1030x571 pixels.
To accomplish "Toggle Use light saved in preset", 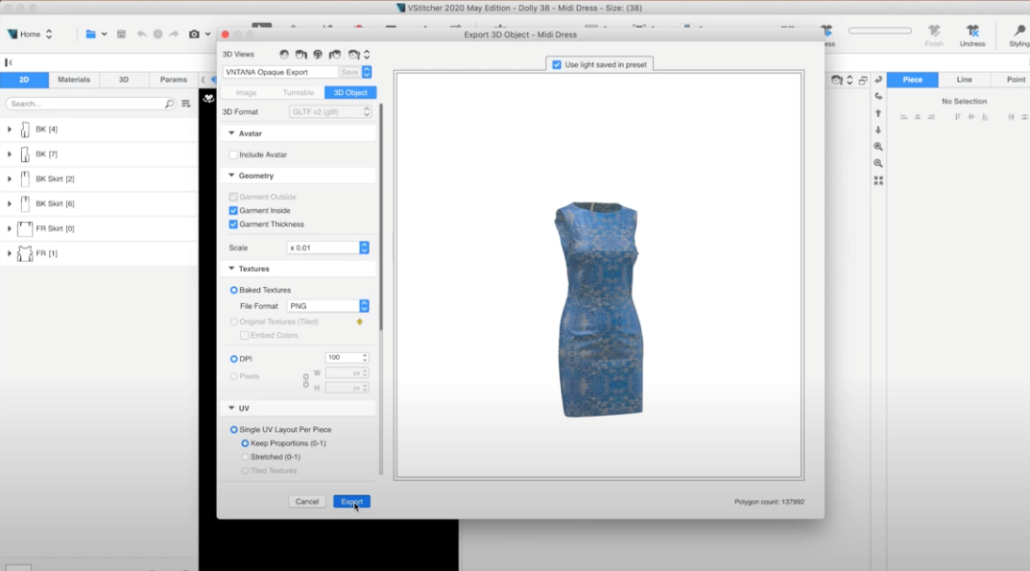I will (x=557, y=65).
